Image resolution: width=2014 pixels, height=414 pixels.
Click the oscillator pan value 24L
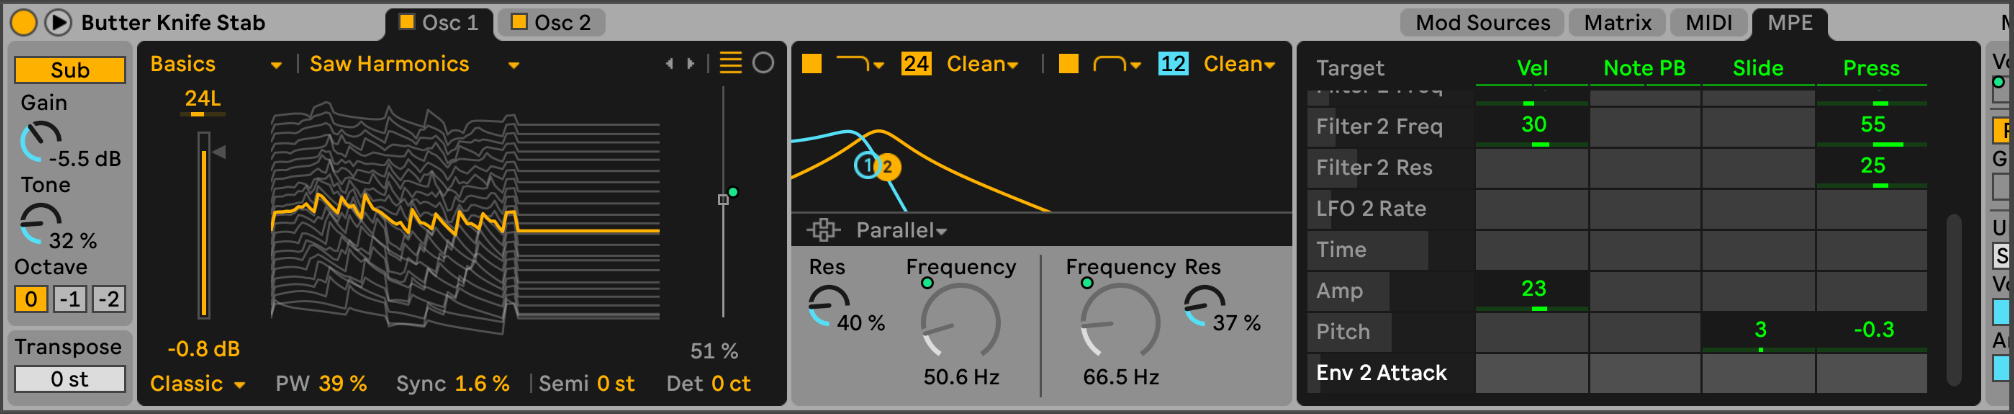click(x=203, y=98)
